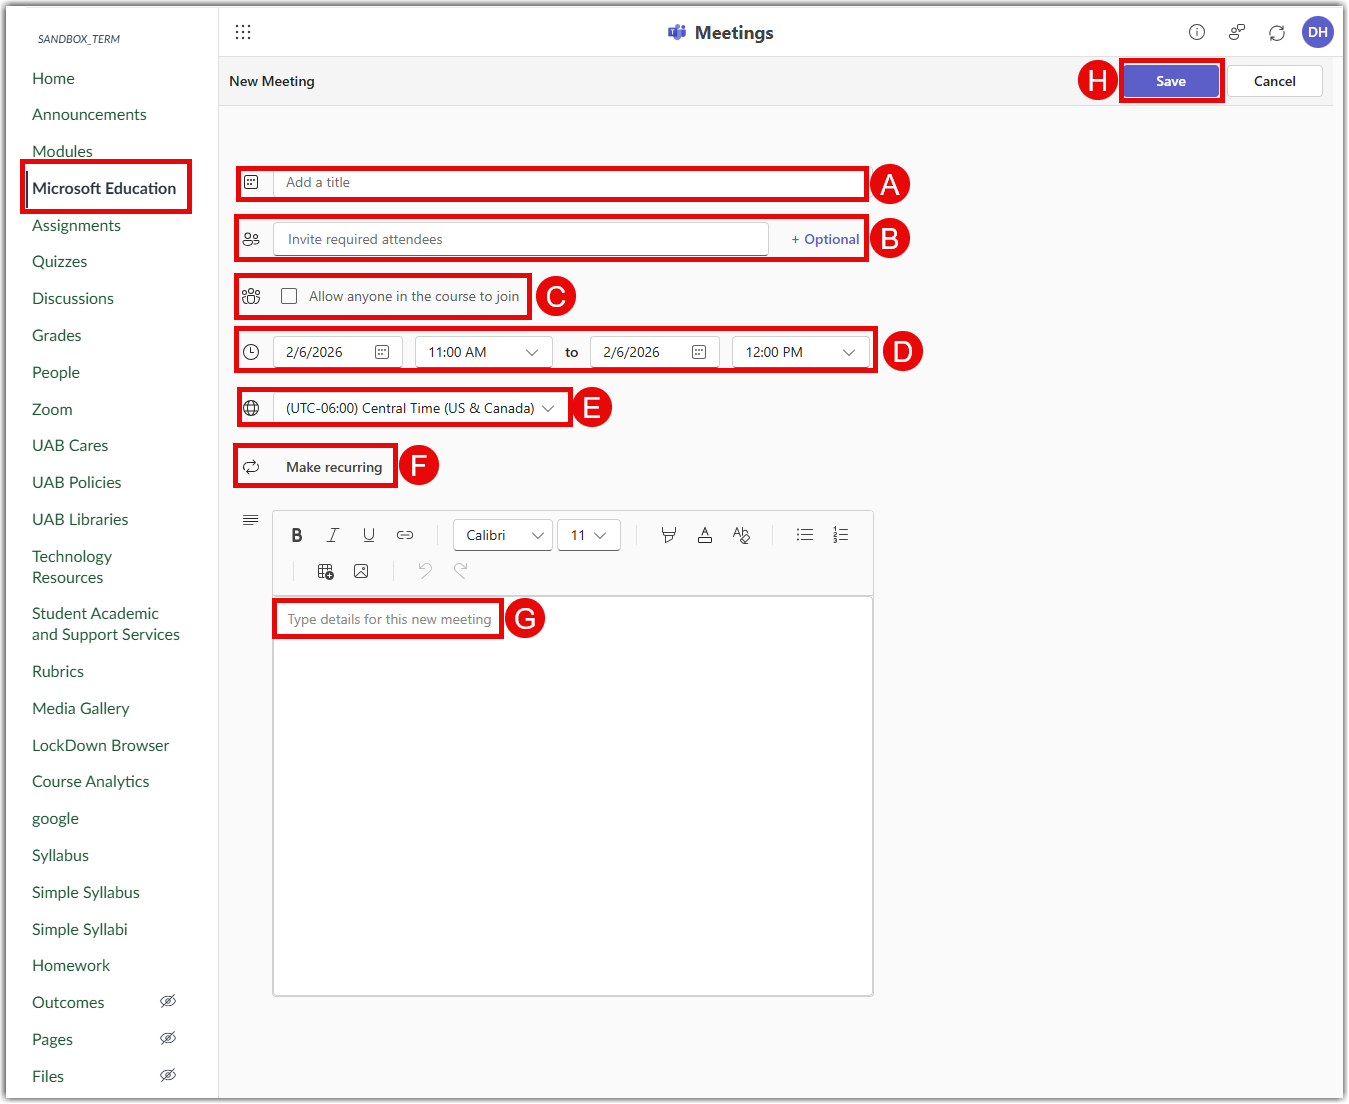Apply italic formatting to text
Screen dimensions: 1349x1104
pos(333,535)
